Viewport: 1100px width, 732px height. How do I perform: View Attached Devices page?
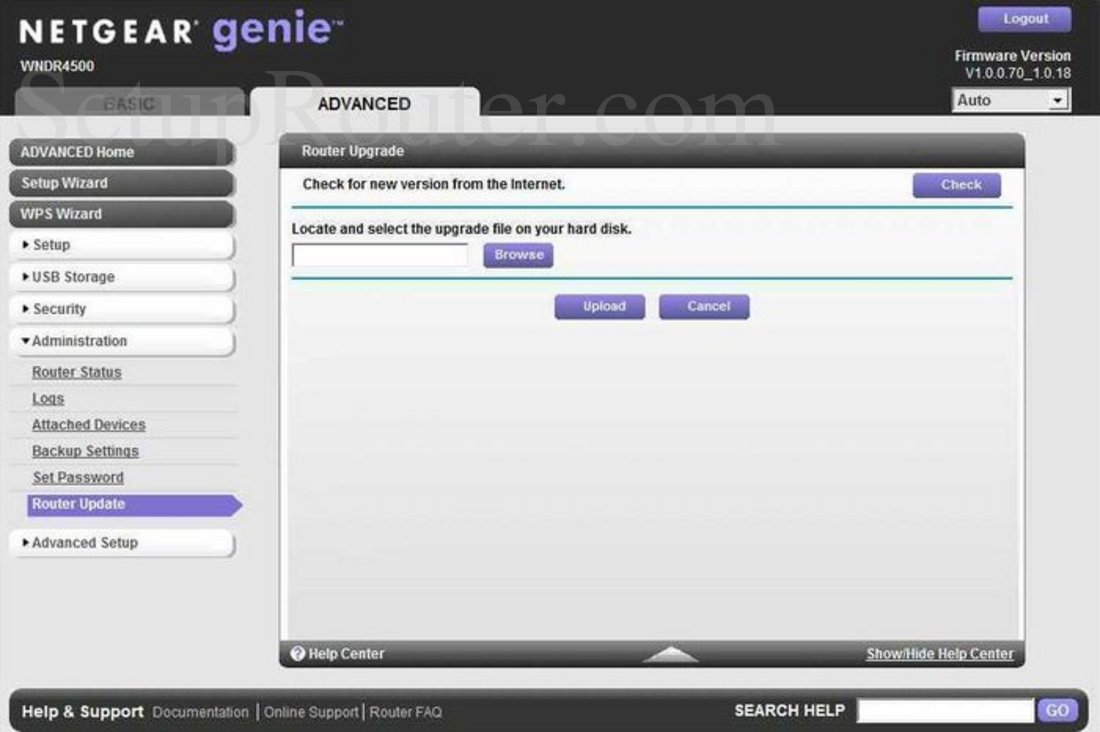click(x=88, y=425)
